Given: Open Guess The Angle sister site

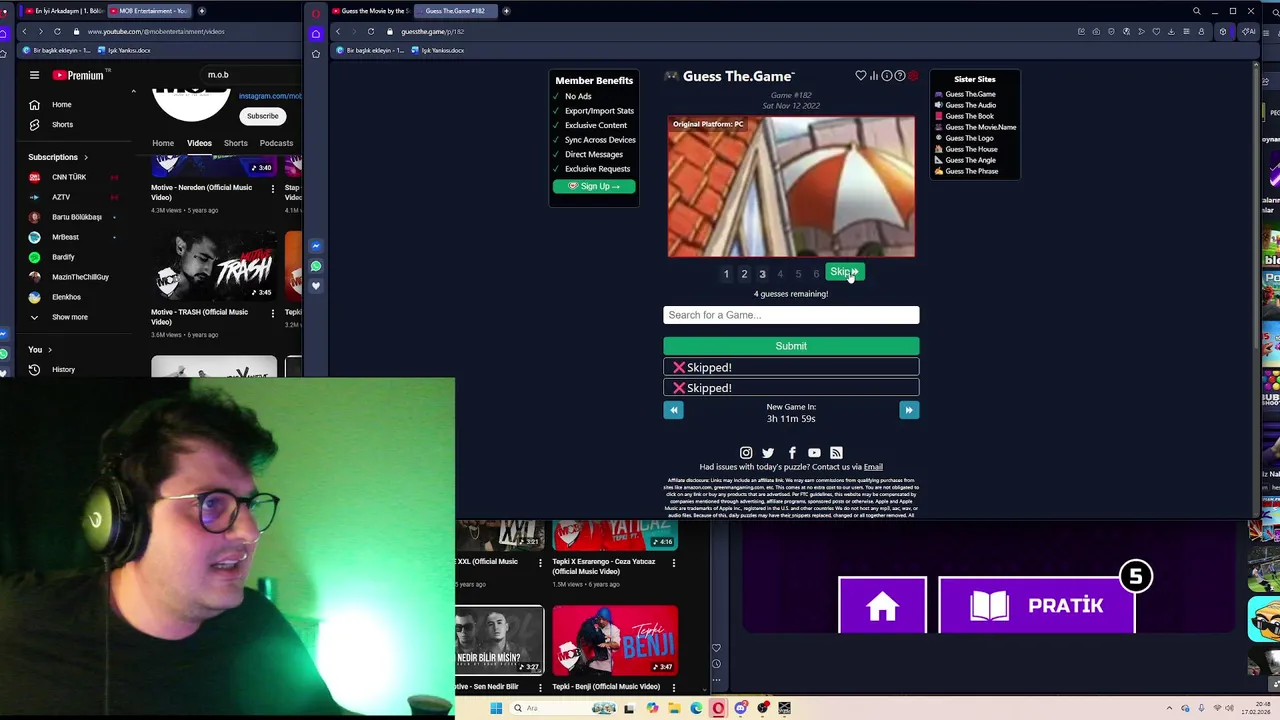Looking at the screenshot, I should coord(970,160).
